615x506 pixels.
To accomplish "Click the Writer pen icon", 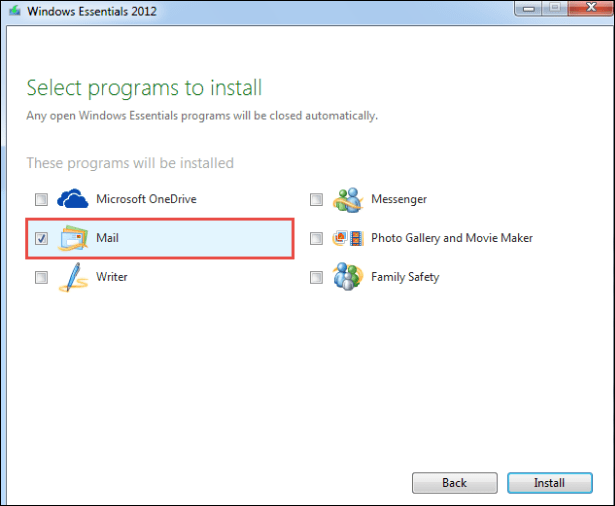I will pyautogui.click(x=73, y=277).
